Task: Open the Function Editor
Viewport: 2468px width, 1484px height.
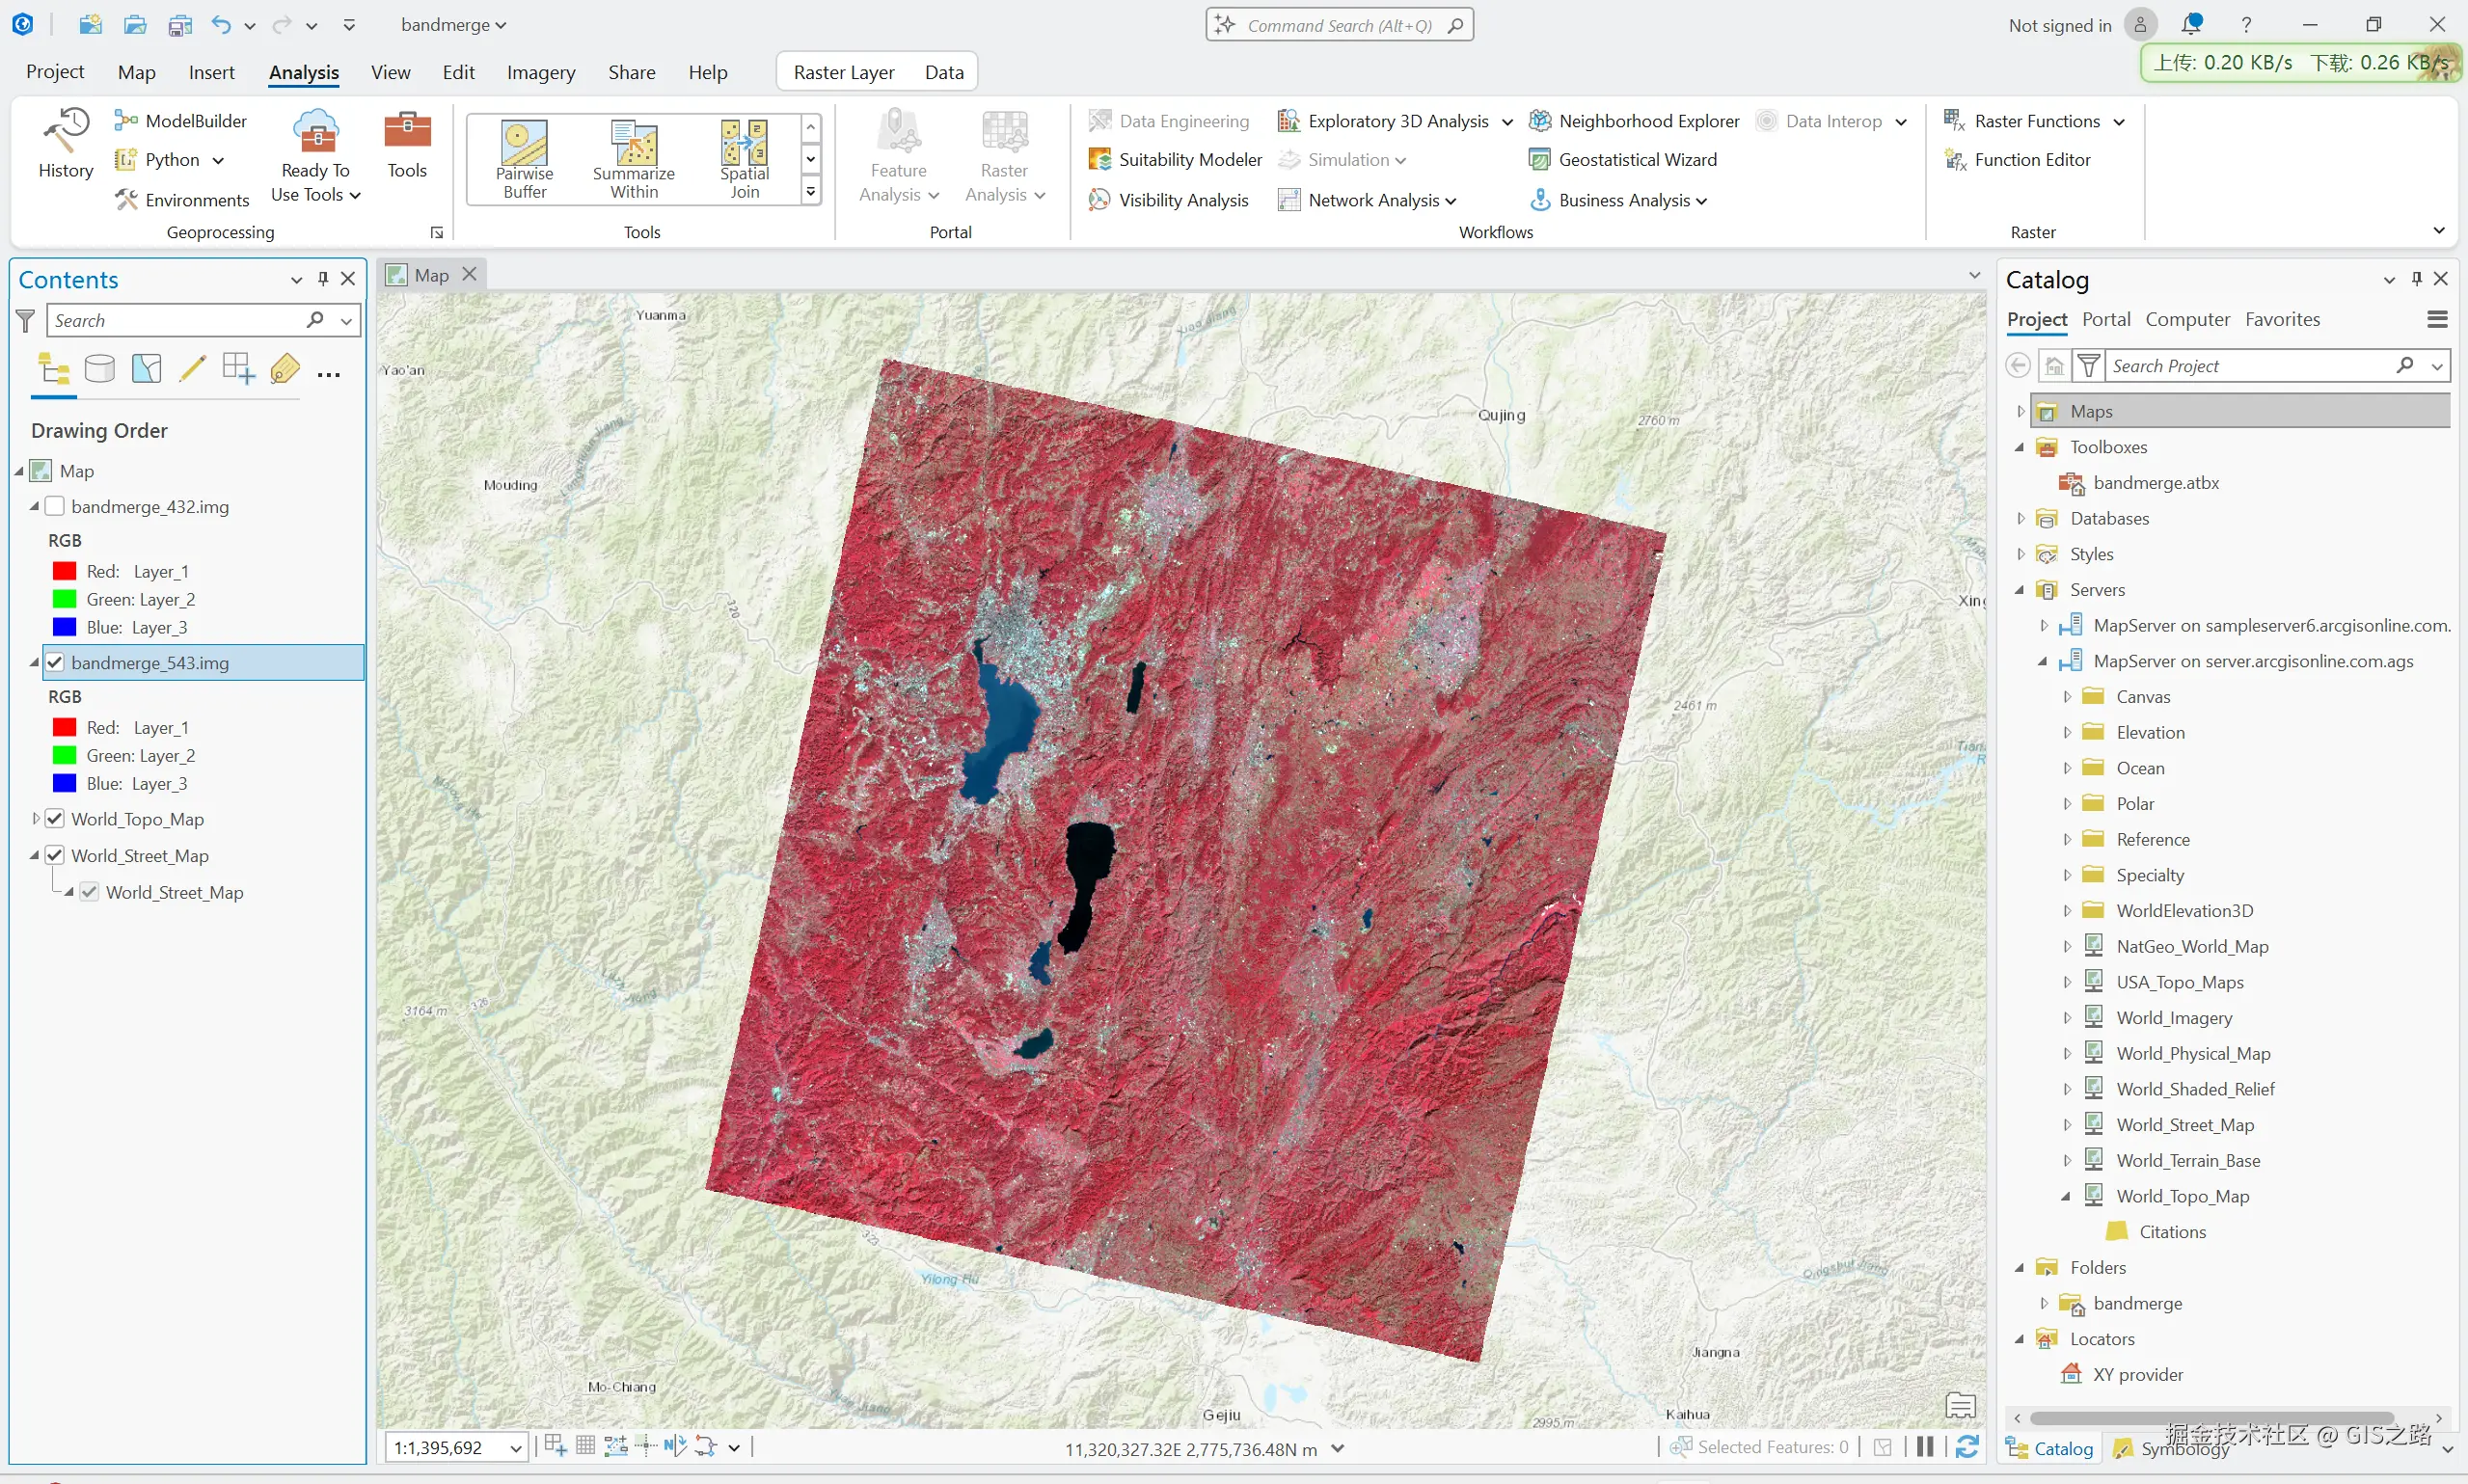Action: (2019, 160)
